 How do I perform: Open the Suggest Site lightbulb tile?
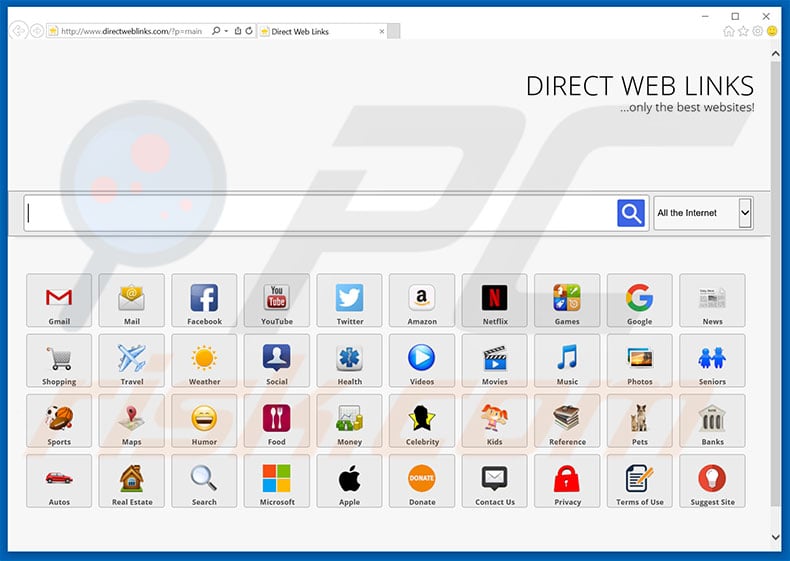[x=712, y=481]
